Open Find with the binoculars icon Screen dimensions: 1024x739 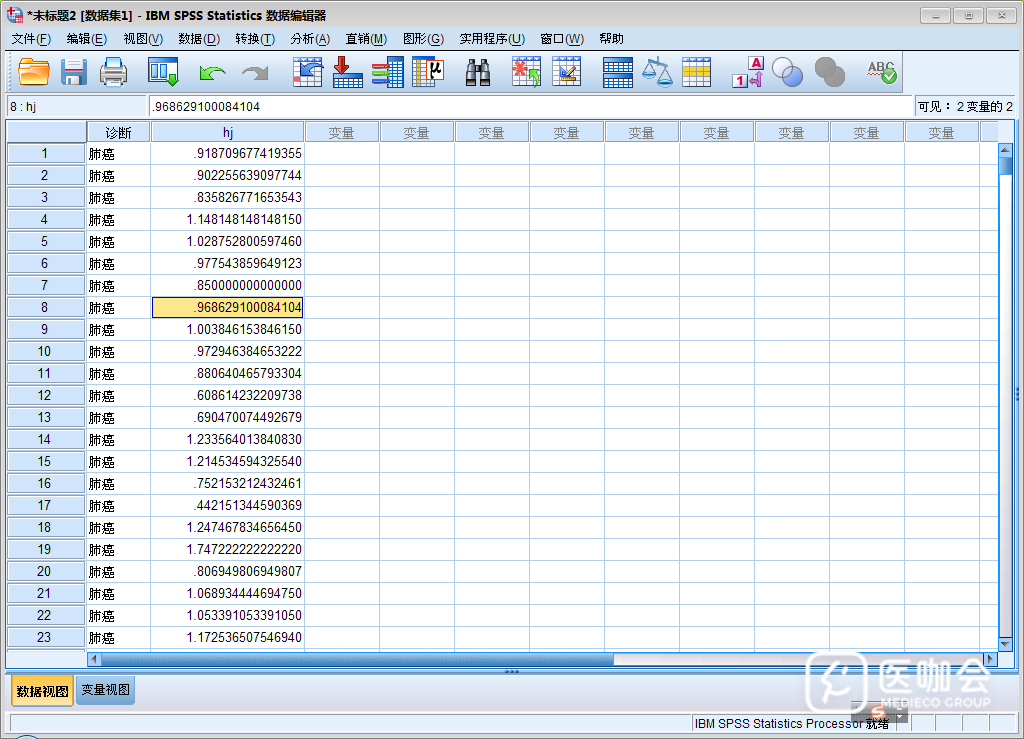pyautogui.click(x=478, y=72)
